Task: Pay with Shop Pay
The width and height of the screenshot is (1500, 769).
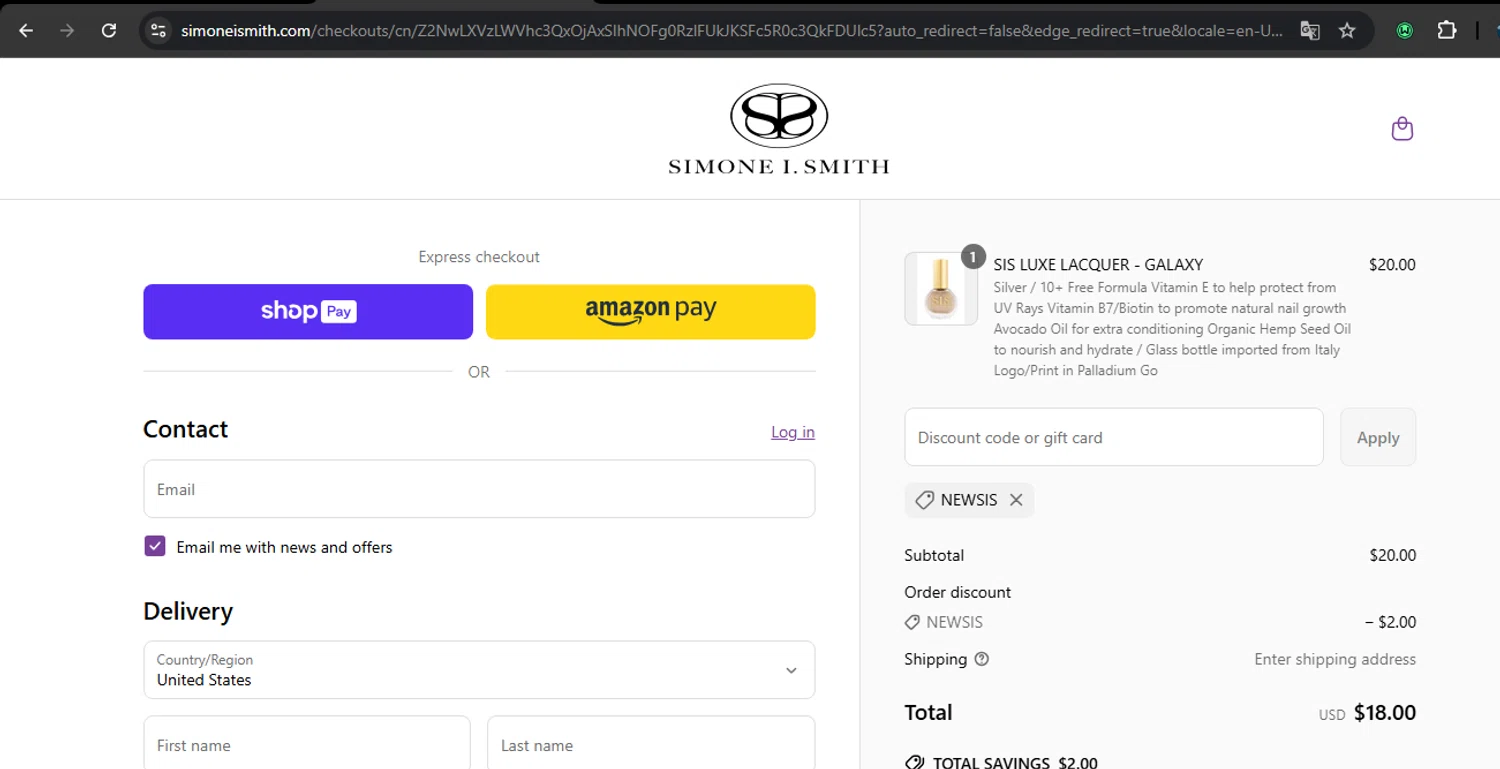Action: coord(308,312)
